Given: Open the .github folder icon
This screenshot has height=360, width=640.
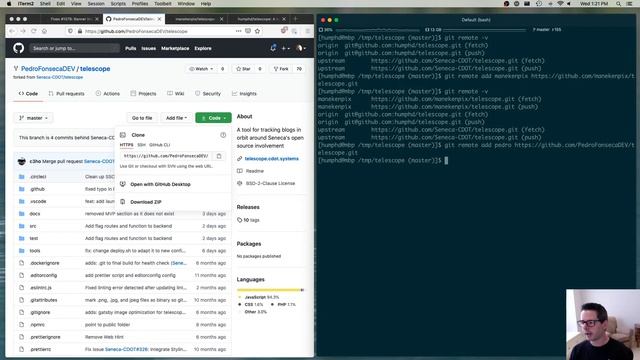Looking at the screenshot, I should point(22,189).
